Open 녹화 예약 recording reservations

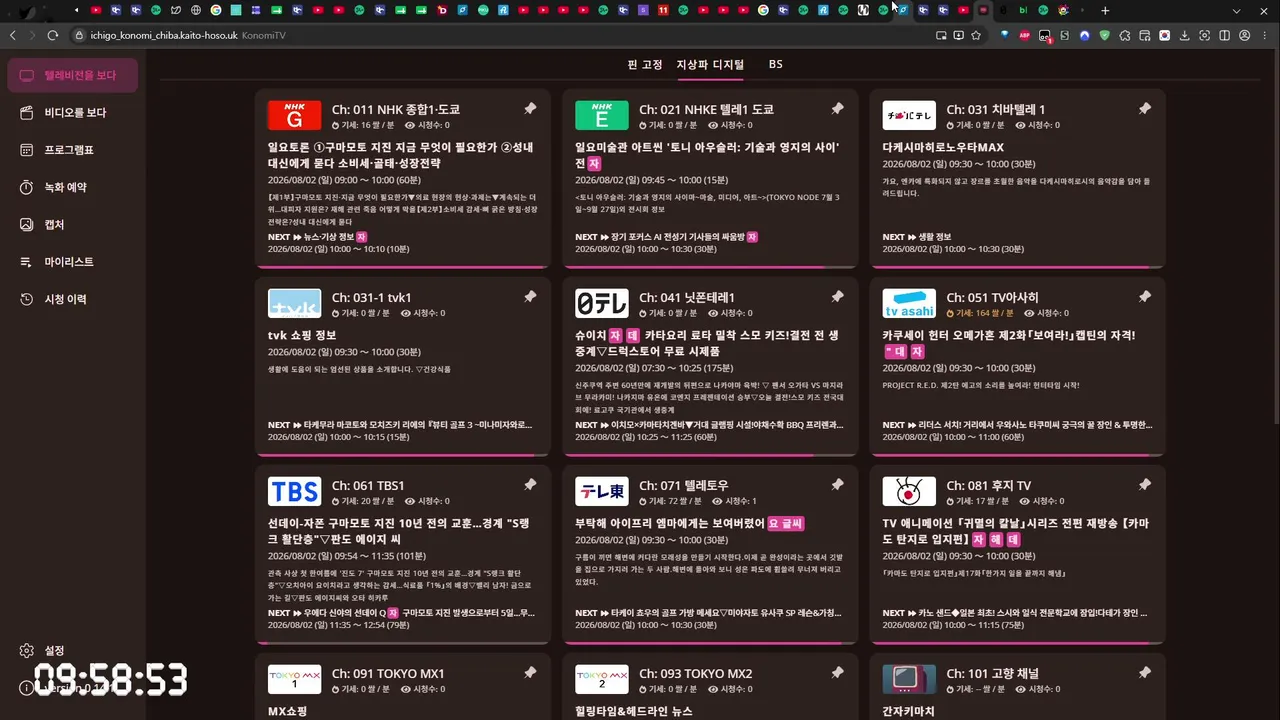click(x=72, y=187)
